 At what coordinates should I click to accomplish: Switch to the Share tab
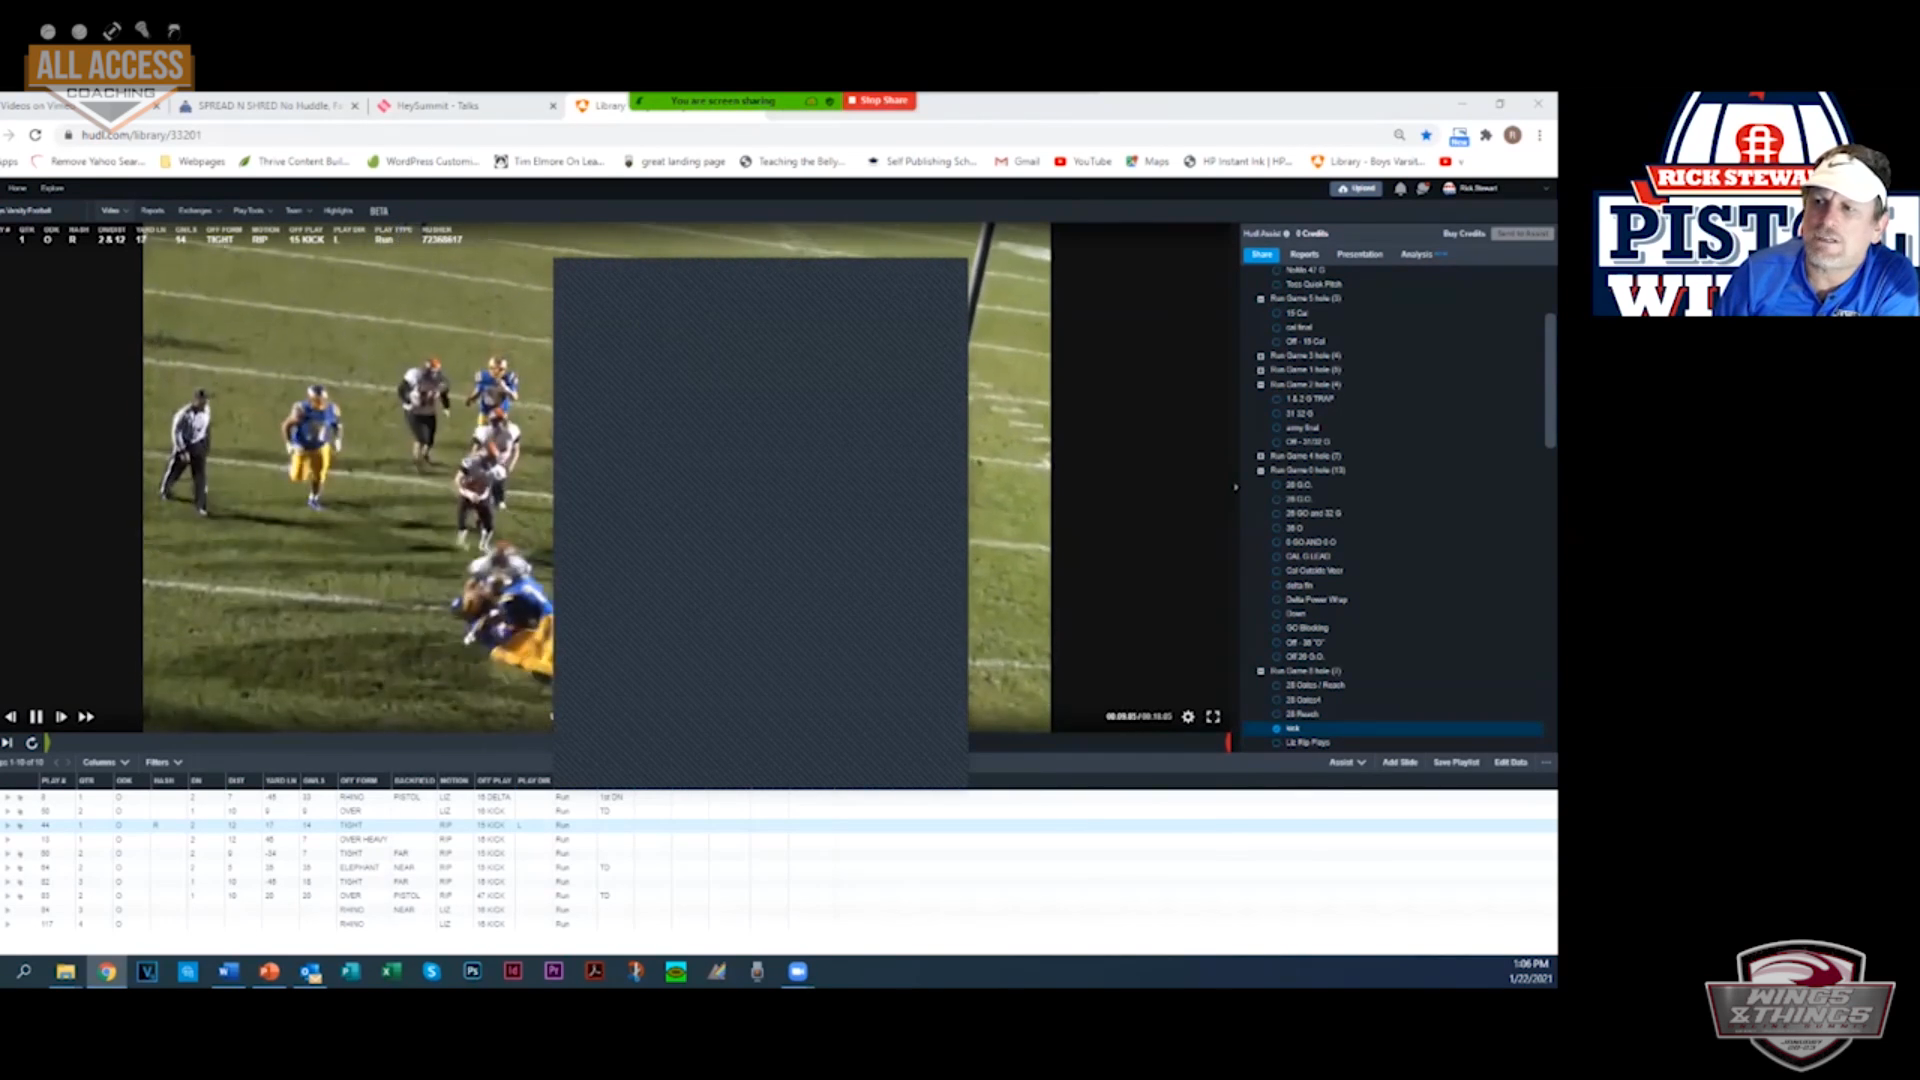(1262, 254)
